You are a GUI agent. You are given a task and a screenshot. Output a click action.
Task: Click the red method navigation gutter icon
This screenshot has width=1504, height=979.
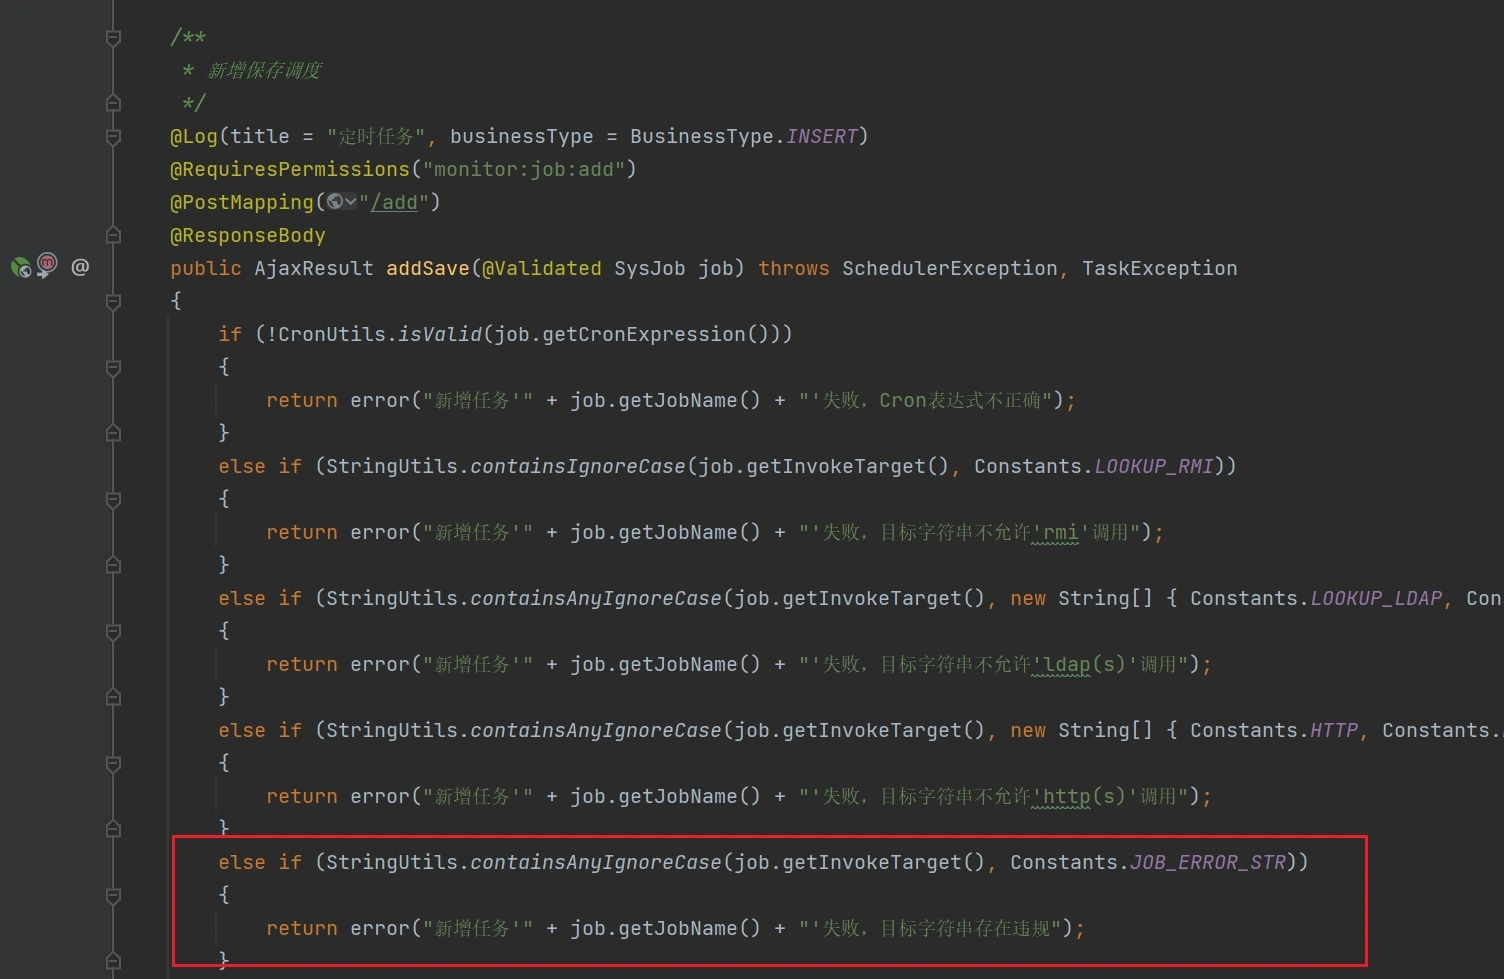tap(47, 265)
